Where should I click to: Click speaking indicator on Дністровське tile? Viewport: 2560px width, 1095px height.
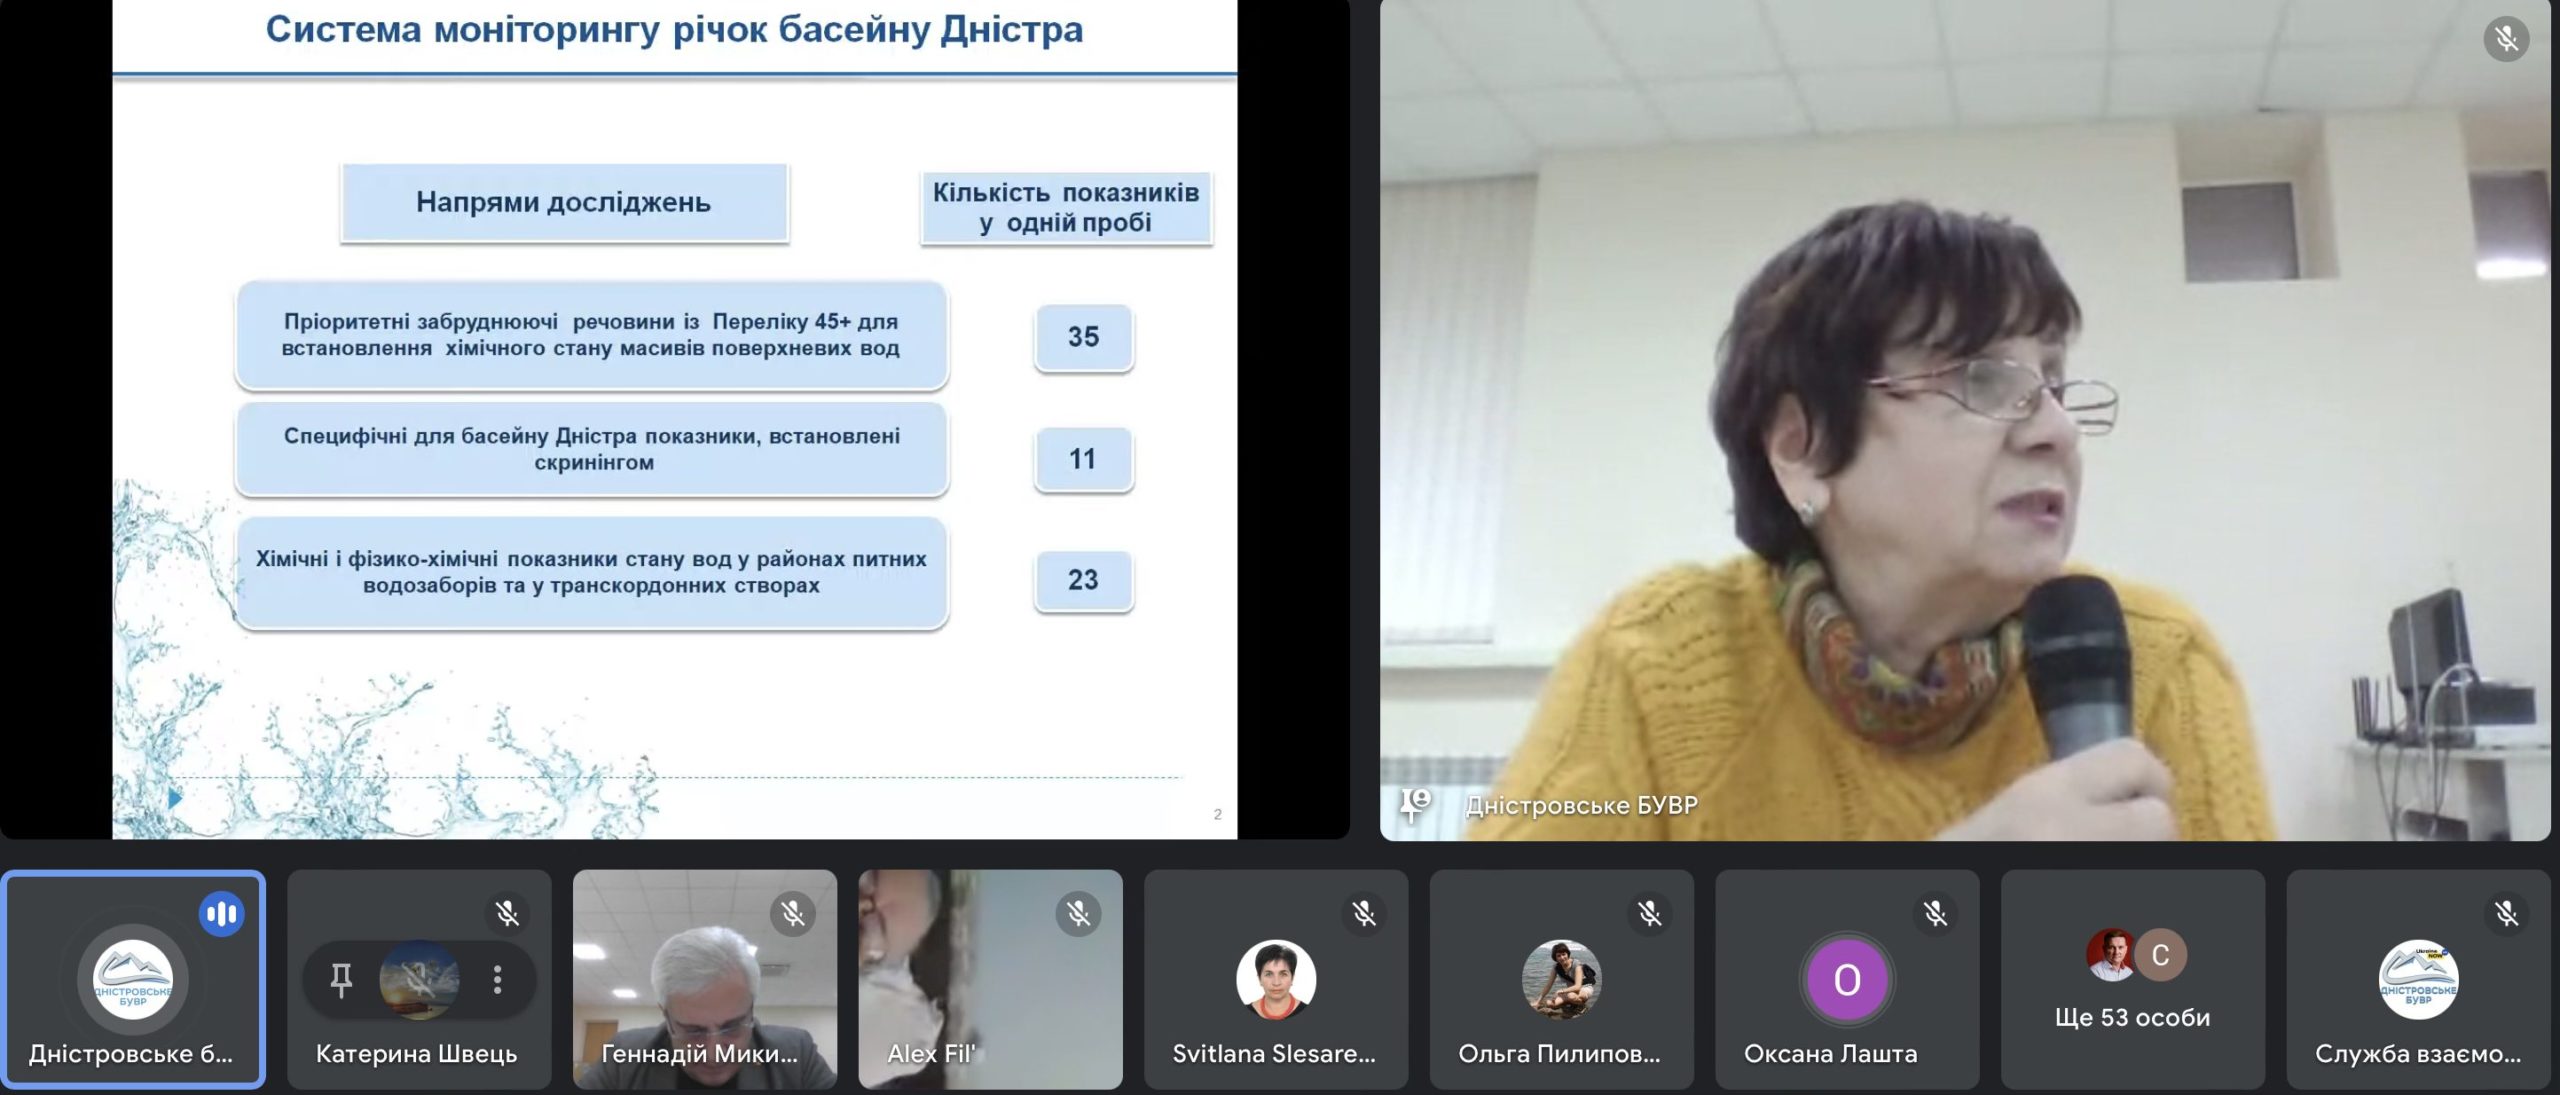pos(221,913)
